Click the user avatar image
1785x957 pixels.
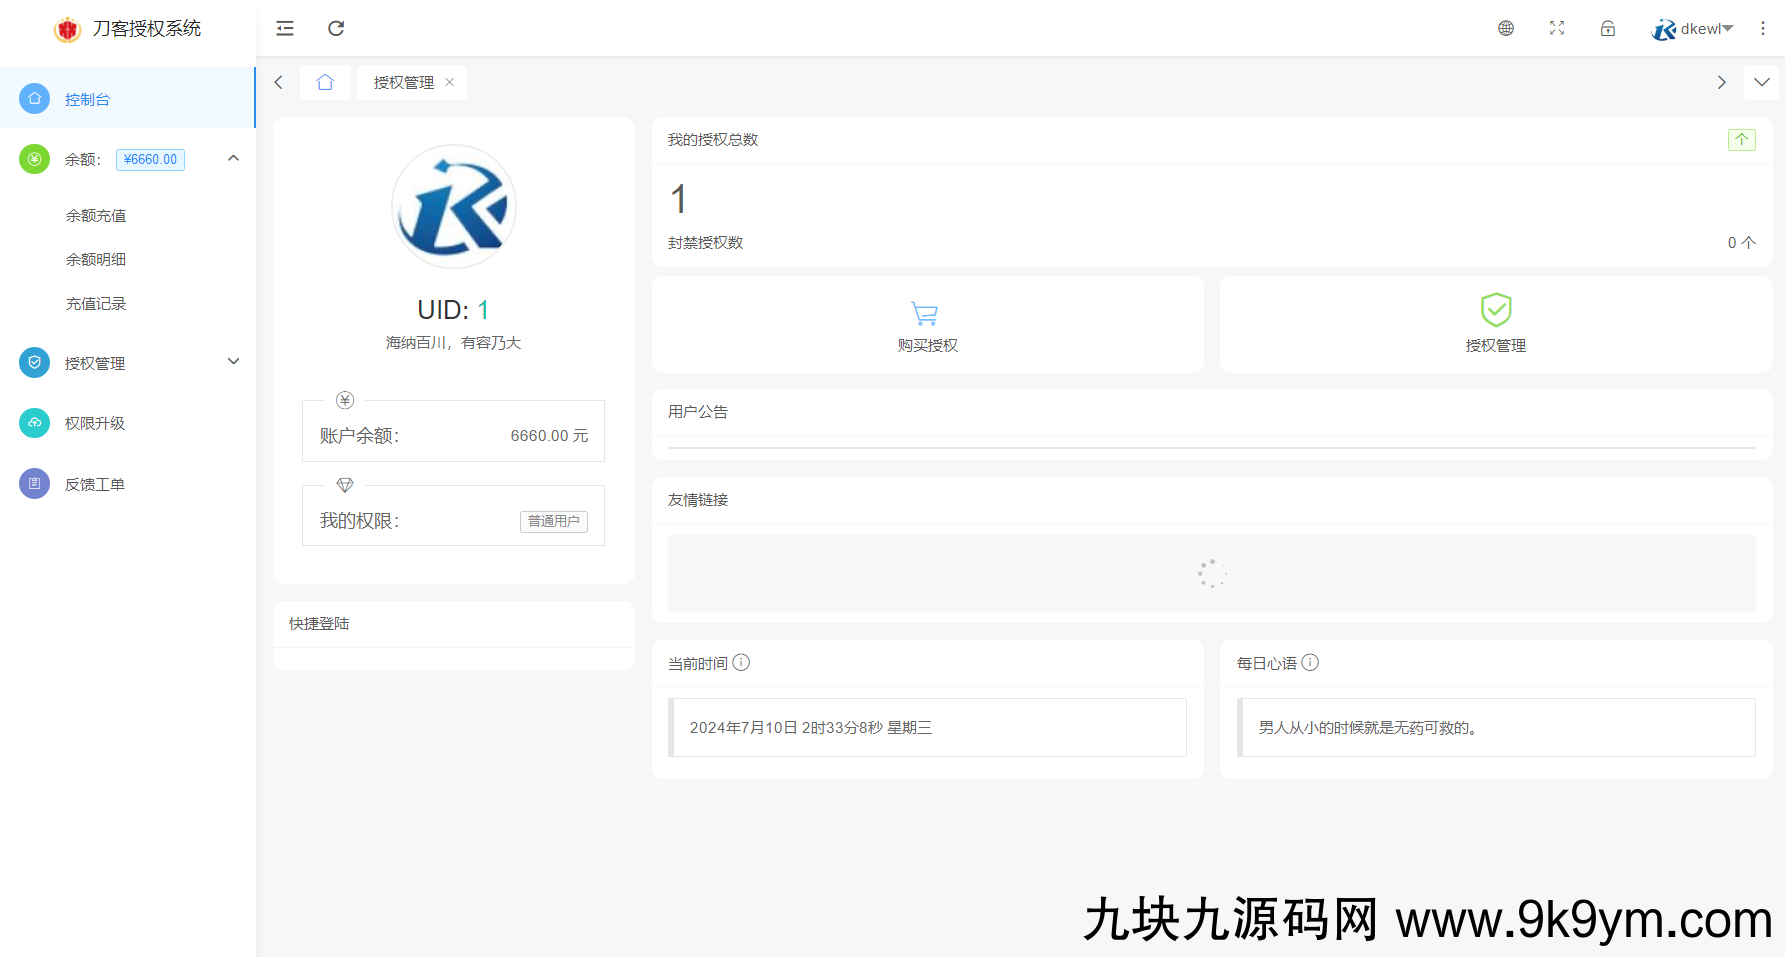pos(454,207)
